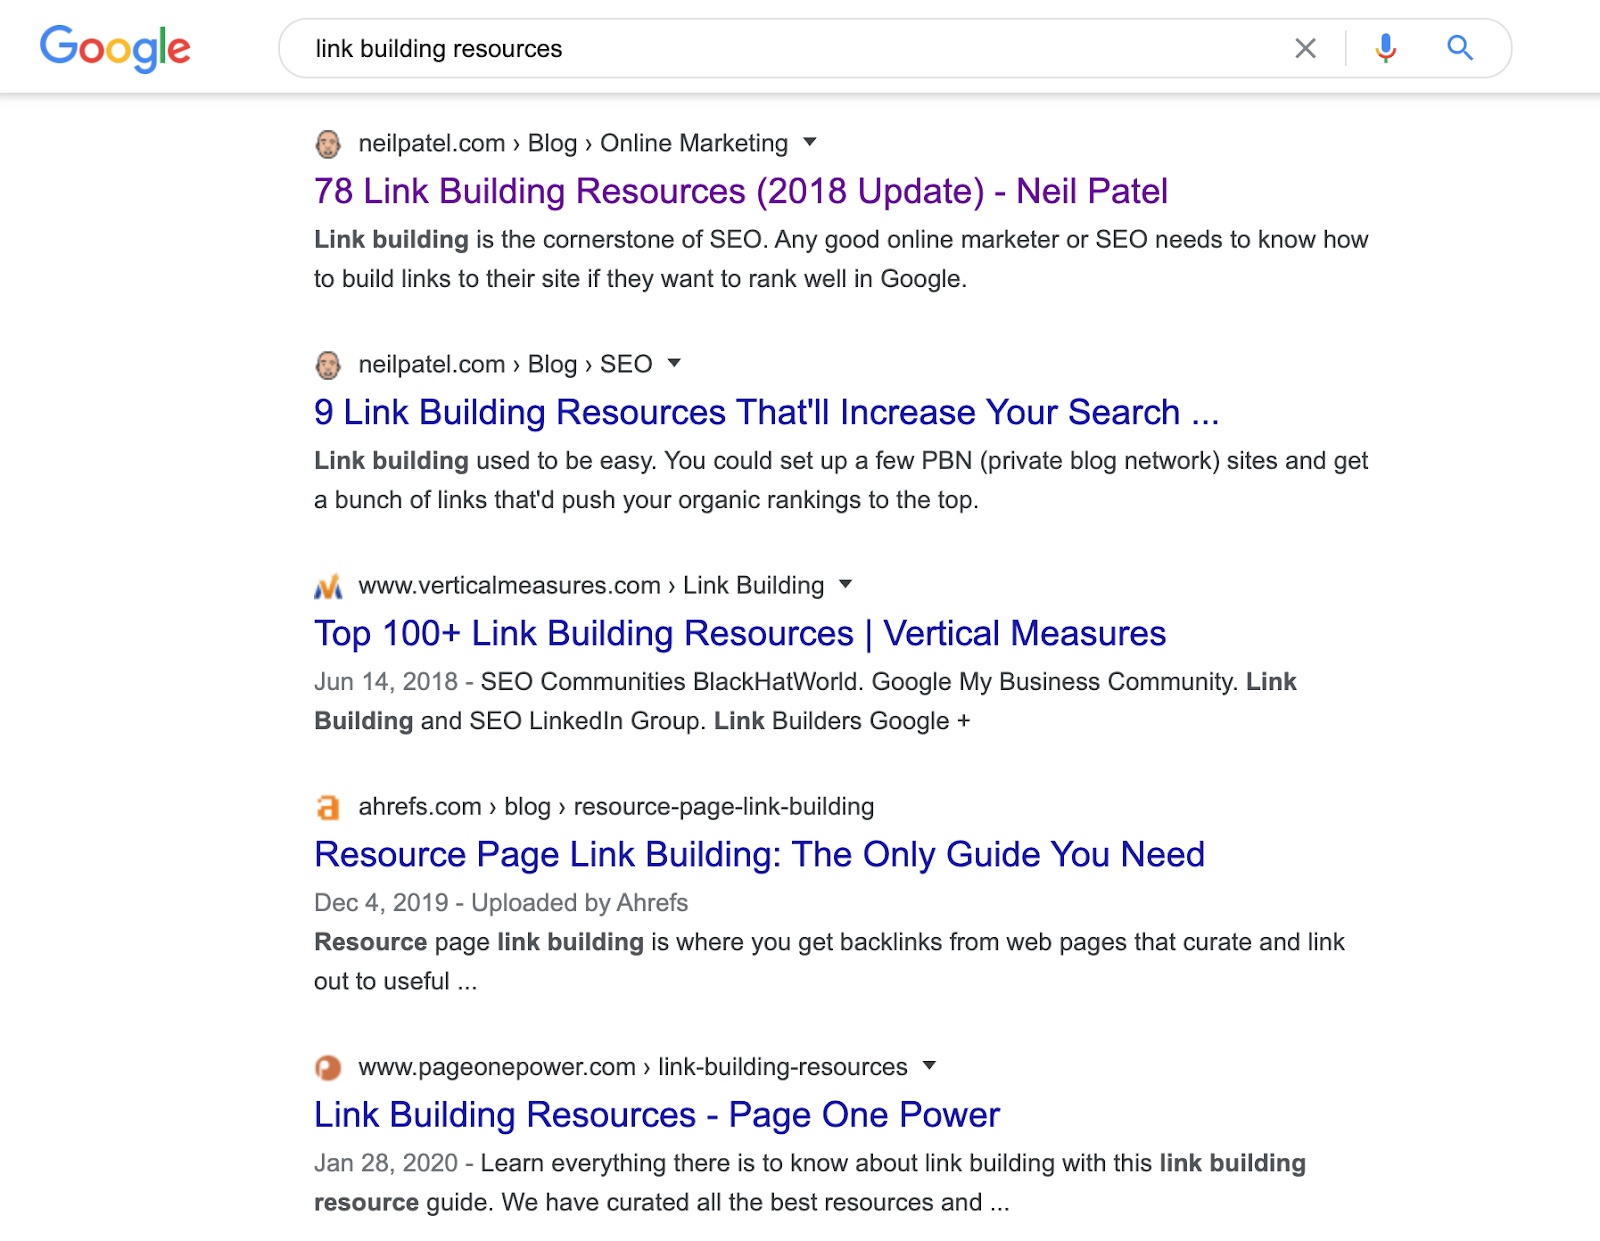
Task: Click 'ahrefs.com › blog › resource-page-link-building' breadcrumb
Action: click(616, 806)
